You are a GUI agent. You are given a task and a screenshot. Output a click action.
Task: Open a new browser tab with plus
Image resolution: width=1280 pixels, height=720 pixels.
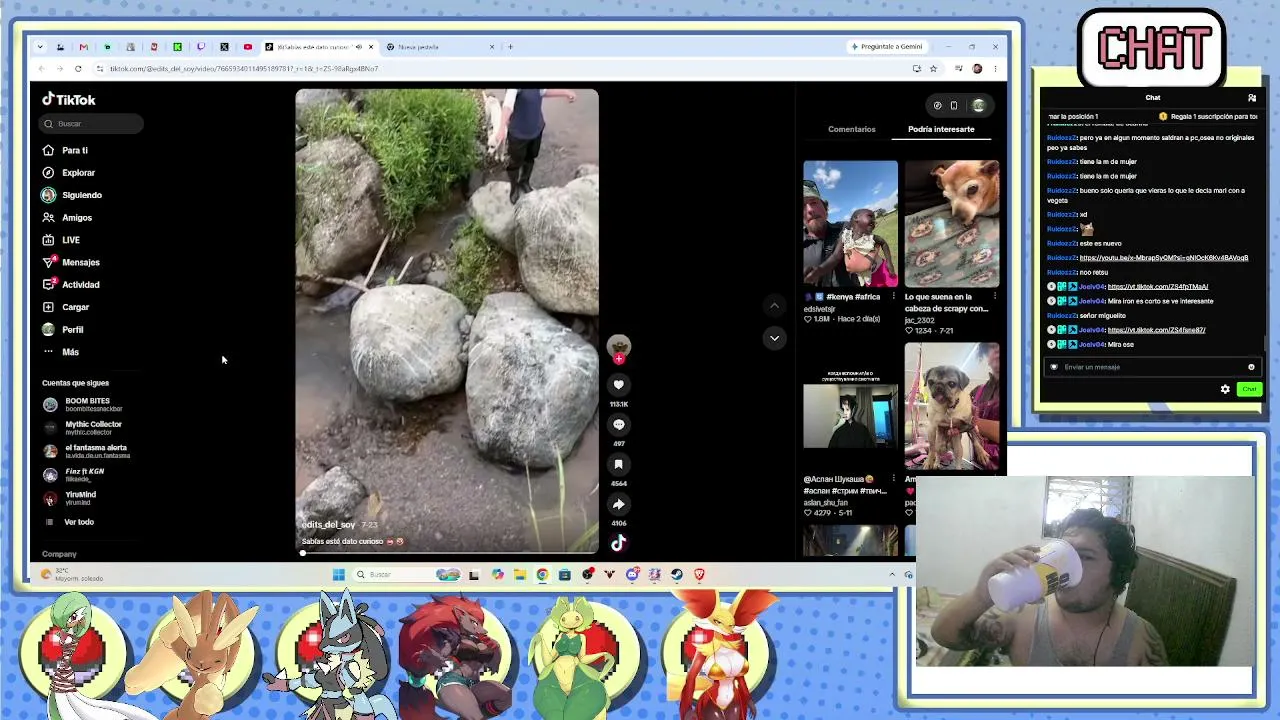click(510, 47)
